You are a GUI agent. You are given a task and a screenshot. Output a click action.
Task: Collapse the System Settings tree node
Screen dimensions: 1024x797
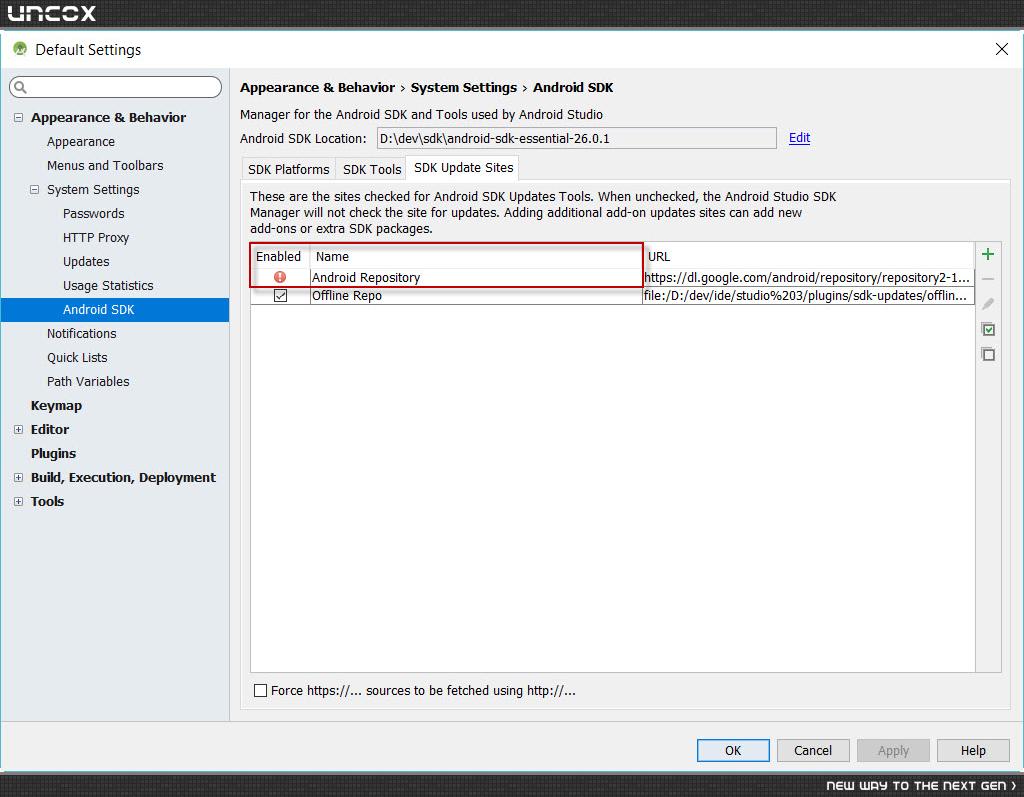coord(35,189)
